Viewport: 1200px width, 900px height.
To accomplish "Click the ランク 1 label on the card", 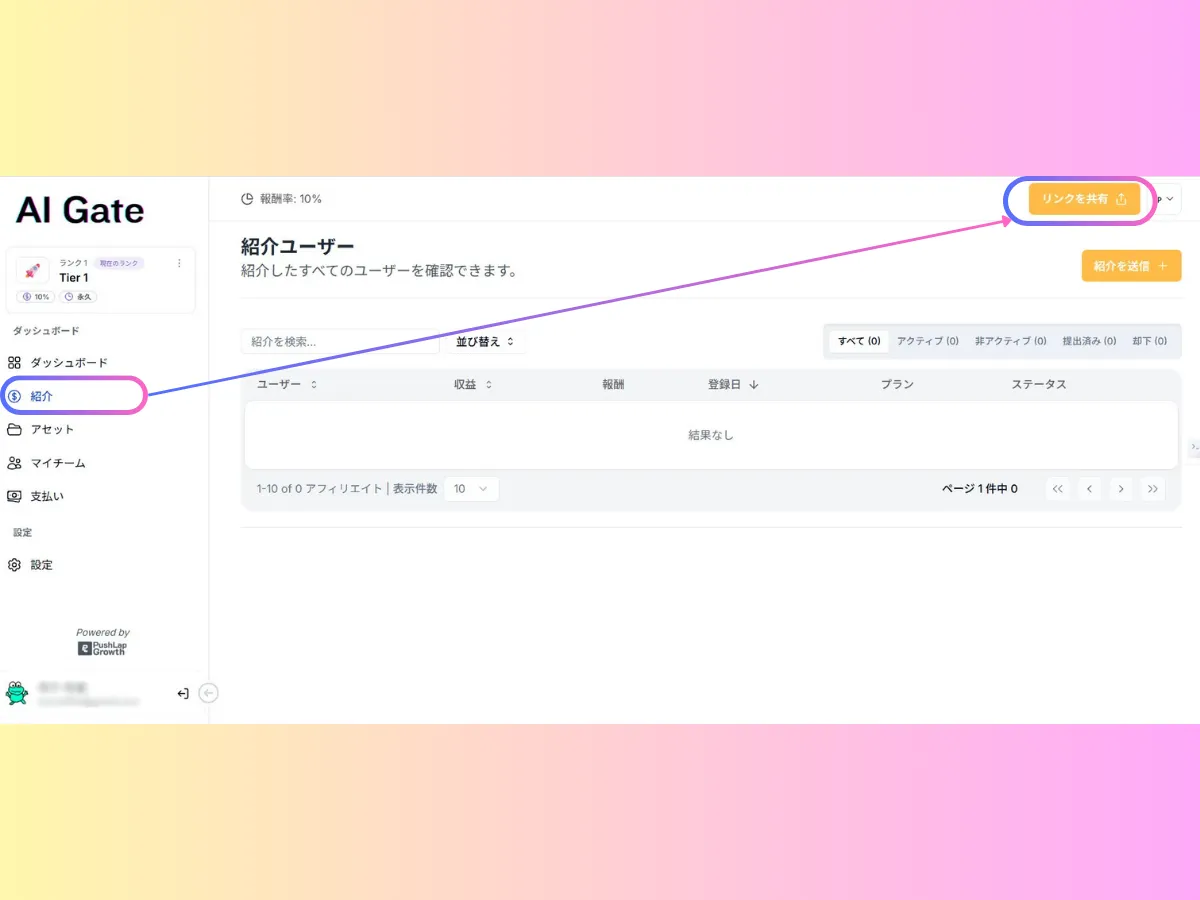I will (x=73, y=263).
